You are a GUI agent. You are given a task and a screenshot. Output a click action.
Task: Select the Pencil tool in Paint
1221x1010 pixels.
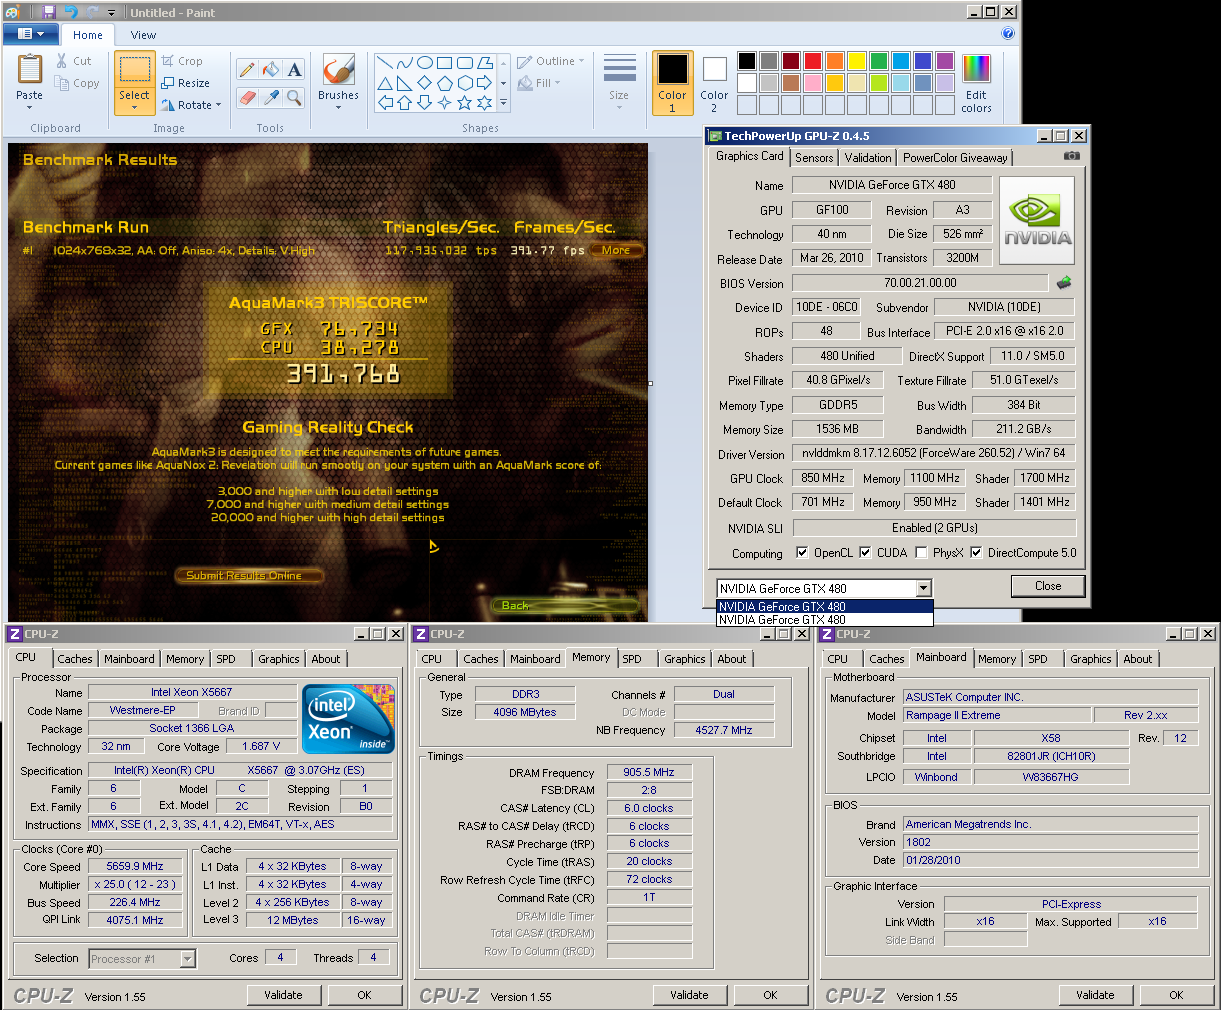coord(247,69)
